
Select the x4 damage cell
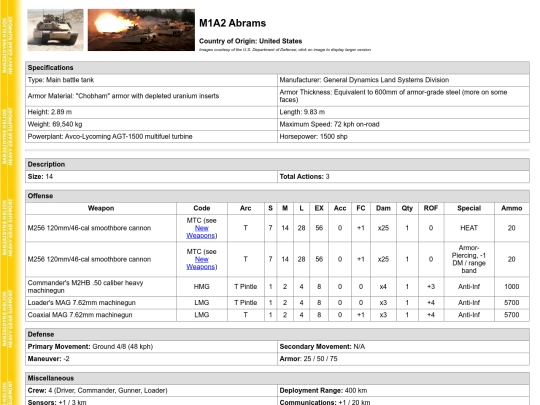[383, 287]
